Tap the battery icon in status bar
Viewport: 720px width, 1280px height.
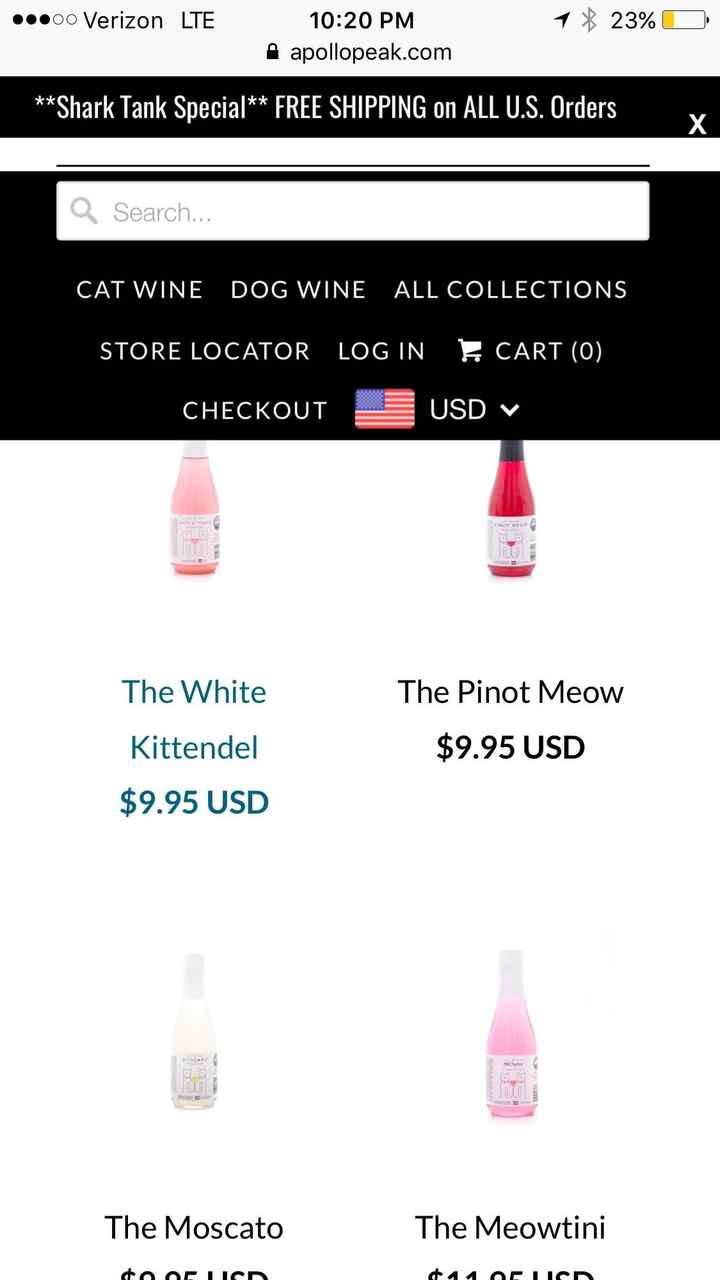[x=683, y=20]
